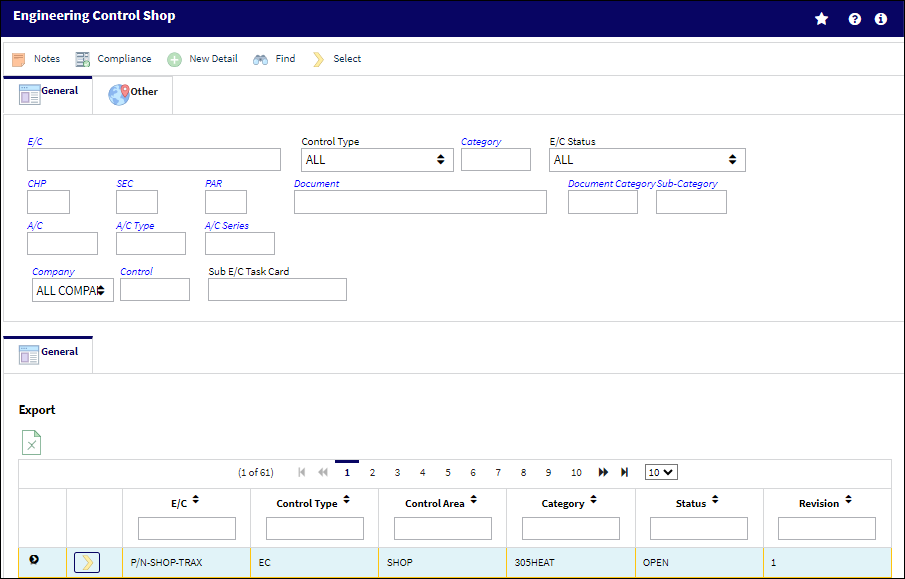Switch to the Other tab
The image size is (905, 579).
coord(133,95)
